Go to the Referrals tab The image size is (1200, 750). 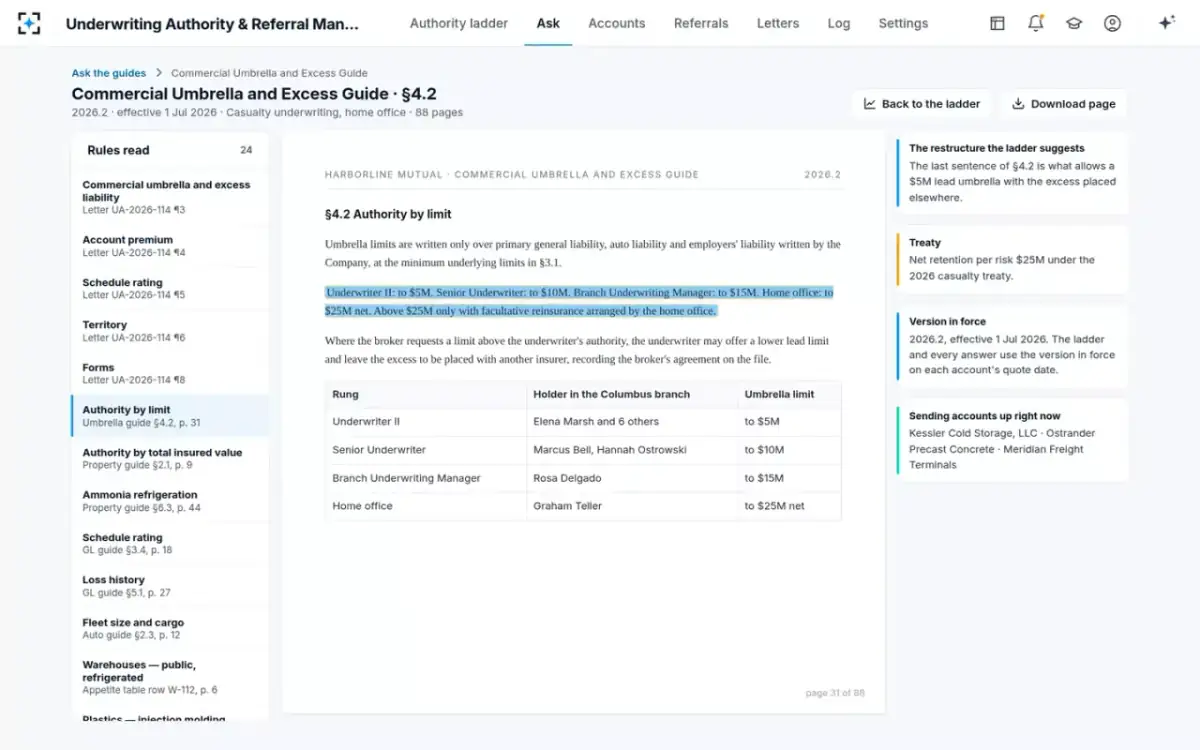pos(701,23)
